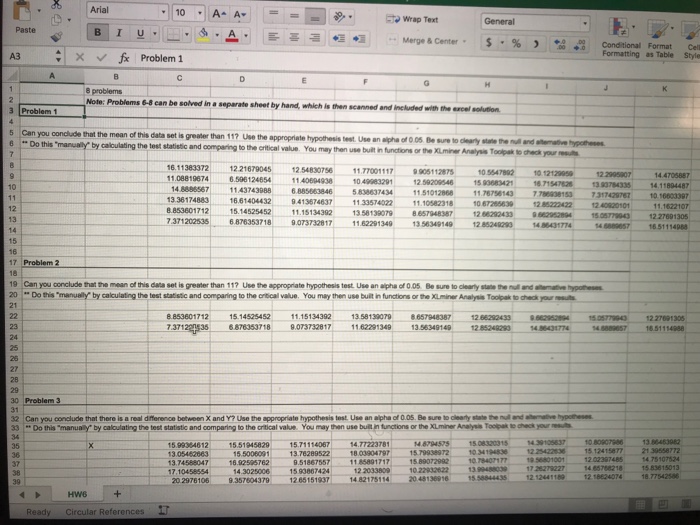Open the font color dropdown arrow
The image size is (700, 525).
[246, 36]
